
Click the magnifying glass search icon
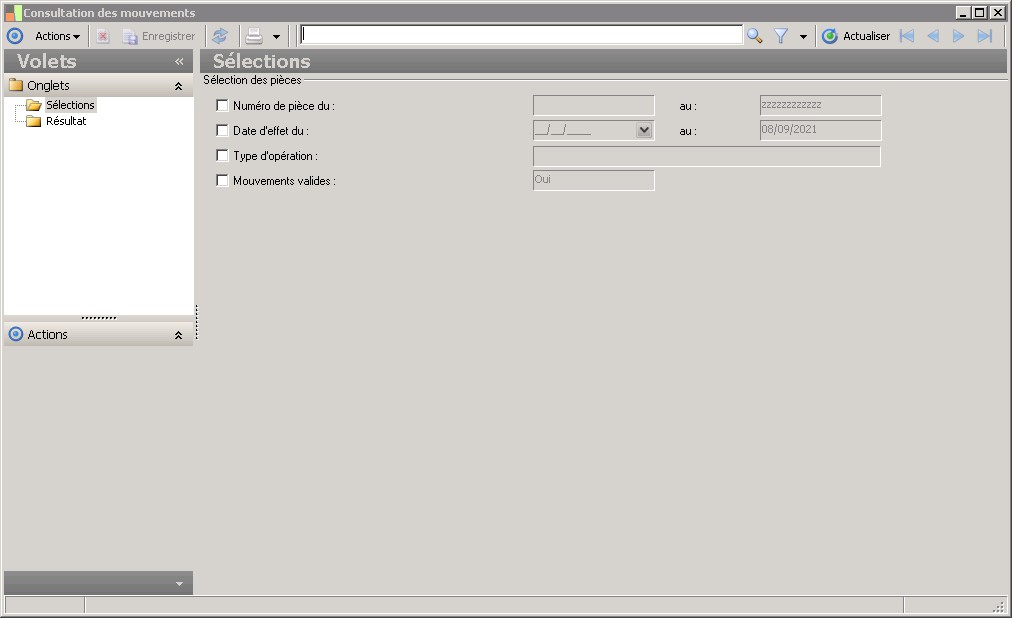coord(754,36)
